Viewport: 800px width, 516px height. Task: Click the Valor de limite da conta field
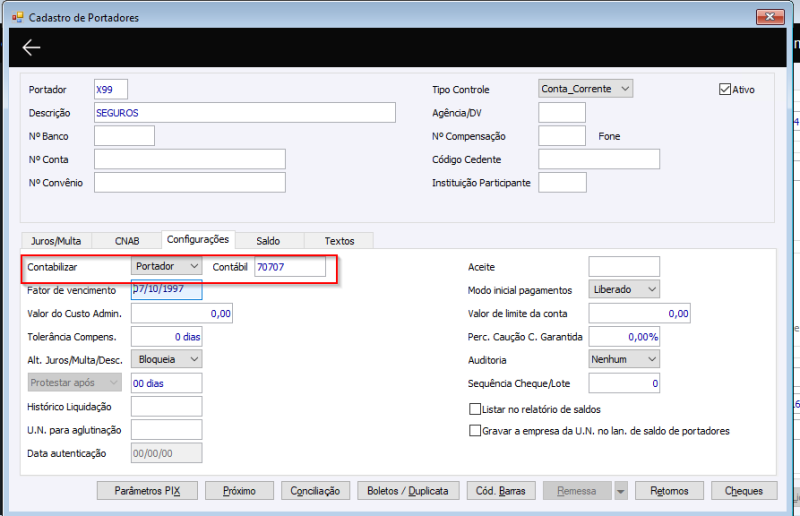[x=639, y=313]
